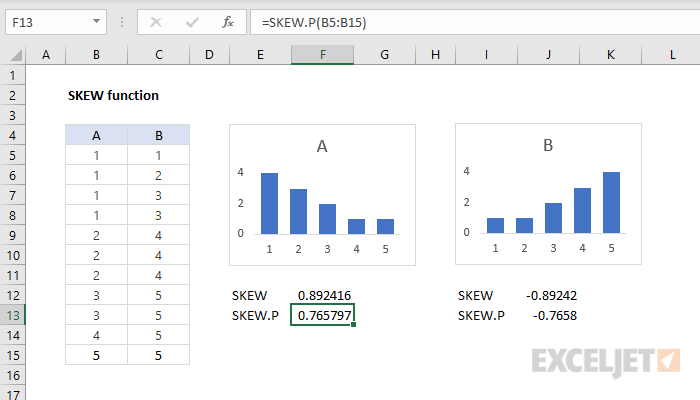Select column B header
700x400 pixels.
(x=96, y=55)
